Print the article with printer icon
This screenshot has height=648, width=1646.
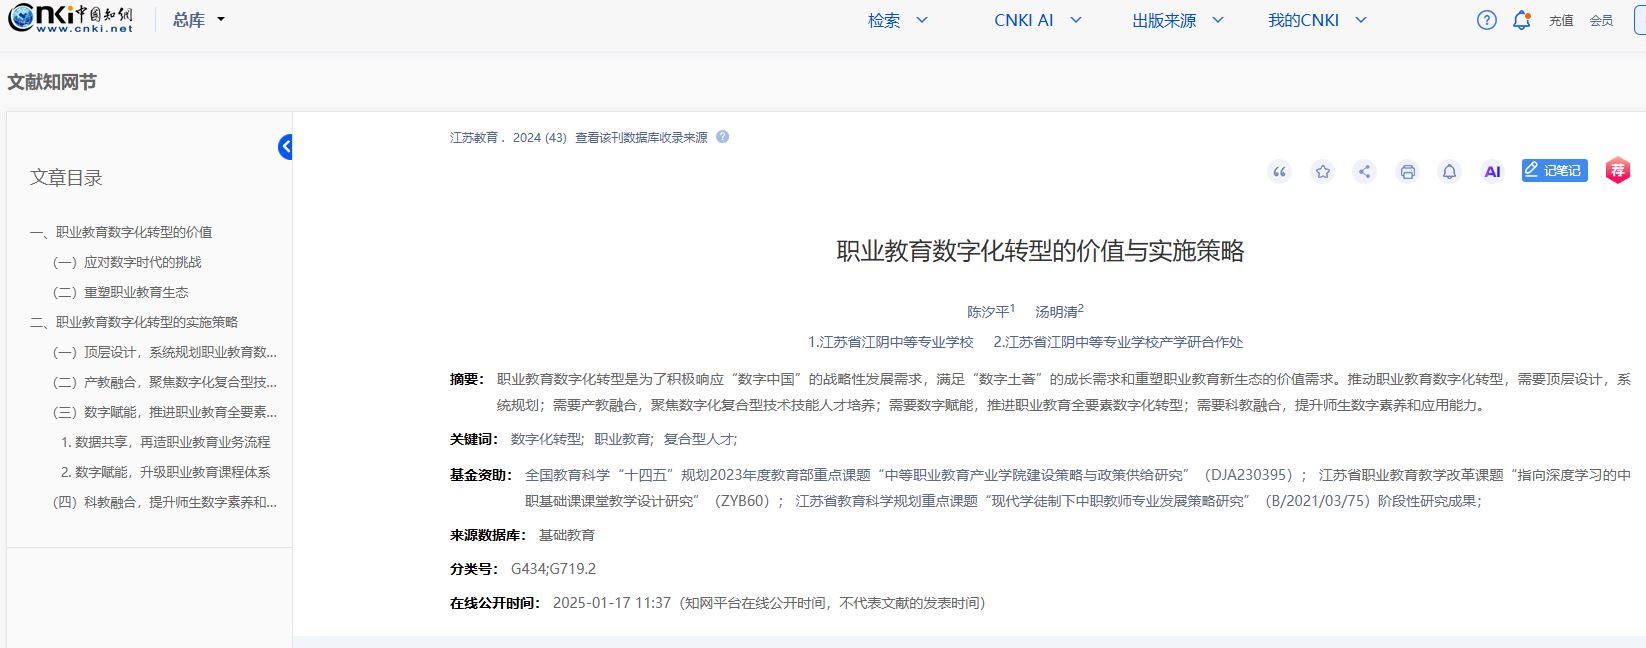point(1407,172)
